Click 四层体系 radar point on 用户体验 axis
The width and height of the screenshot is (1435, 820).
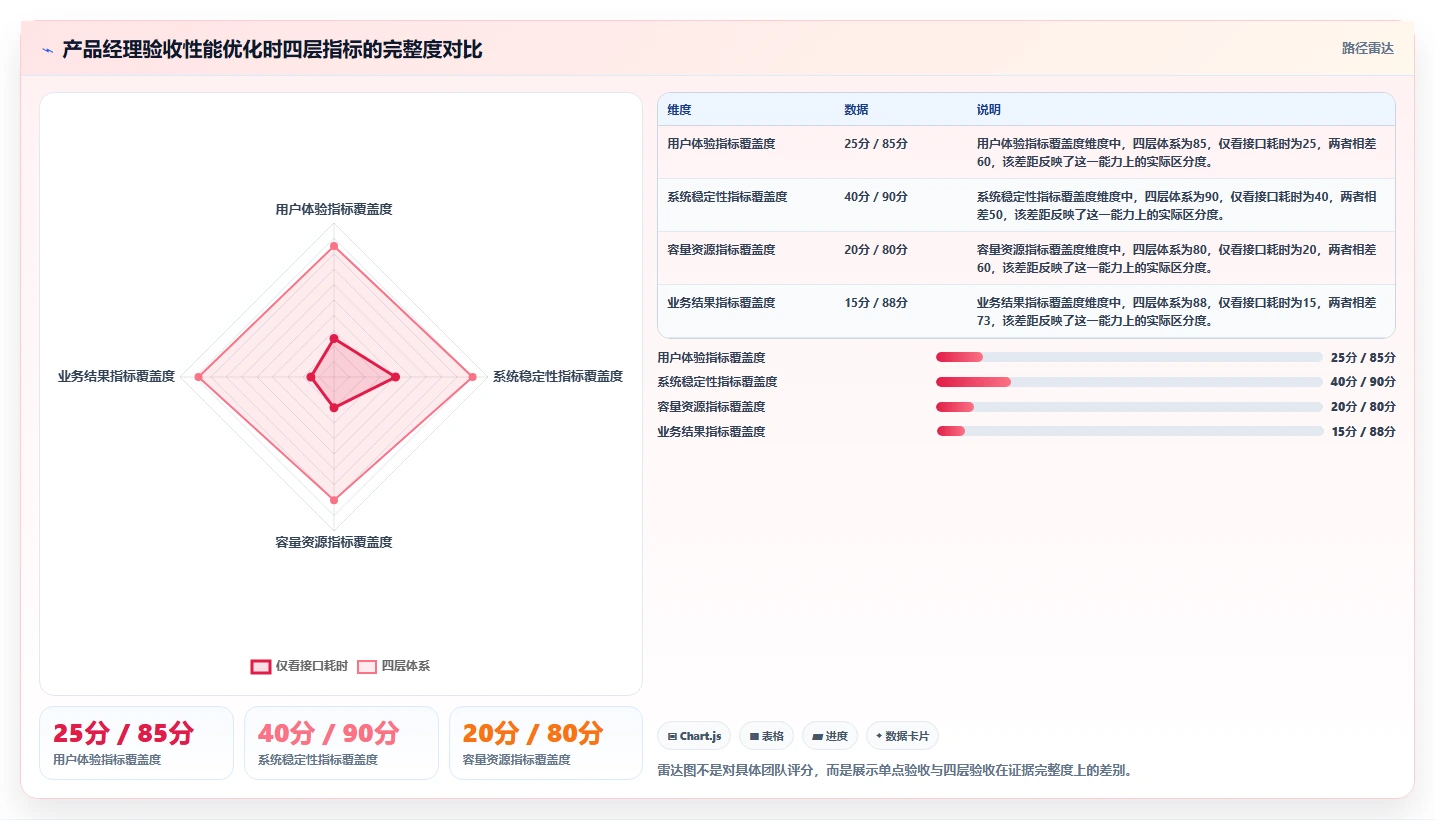pos(334,246)
